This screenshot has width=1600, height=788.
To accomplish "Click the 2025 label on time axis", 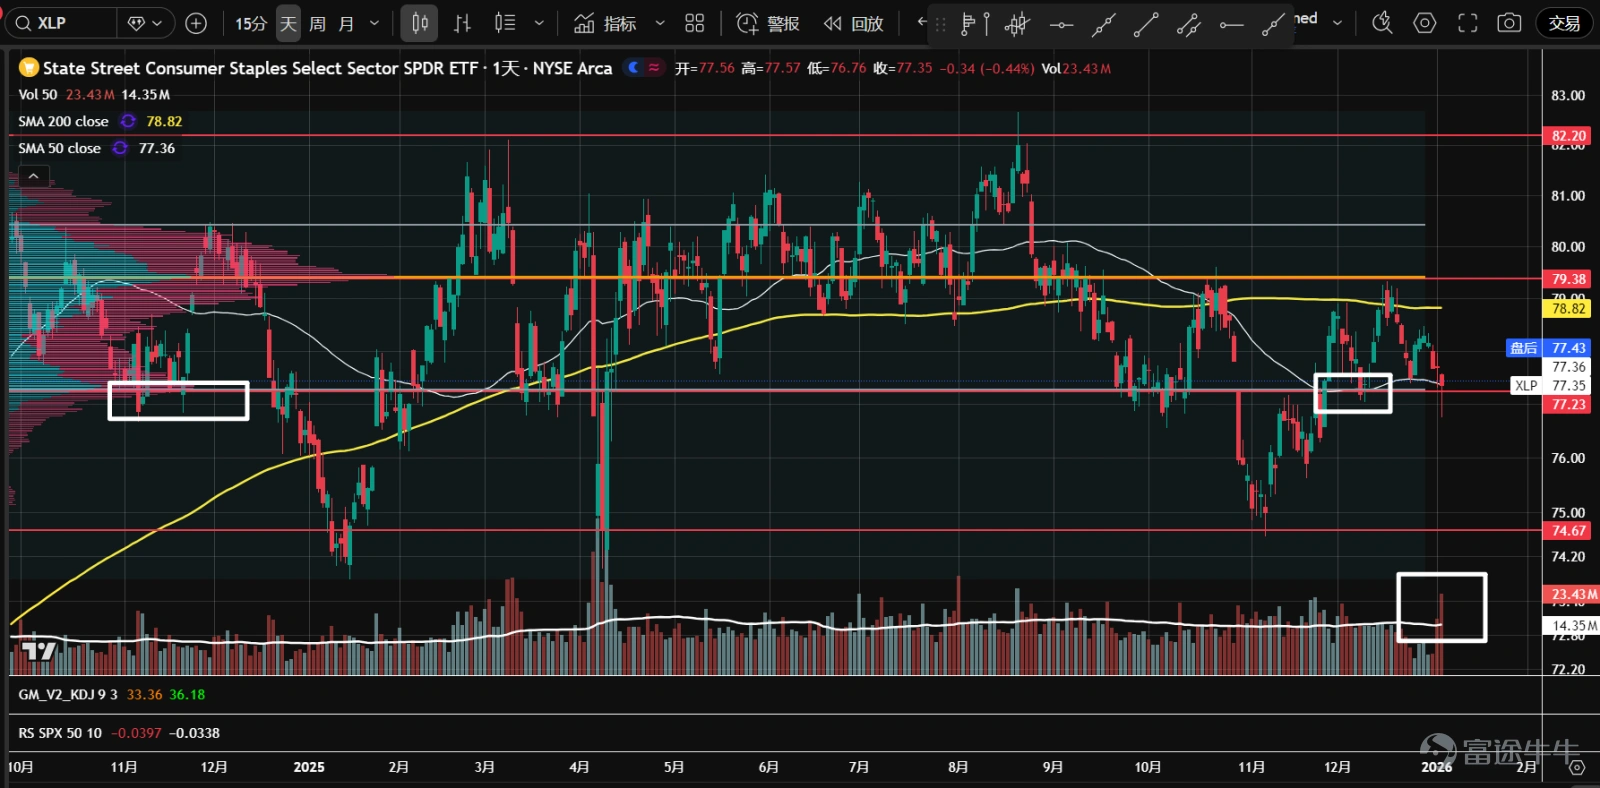I will tap(309, 767).
